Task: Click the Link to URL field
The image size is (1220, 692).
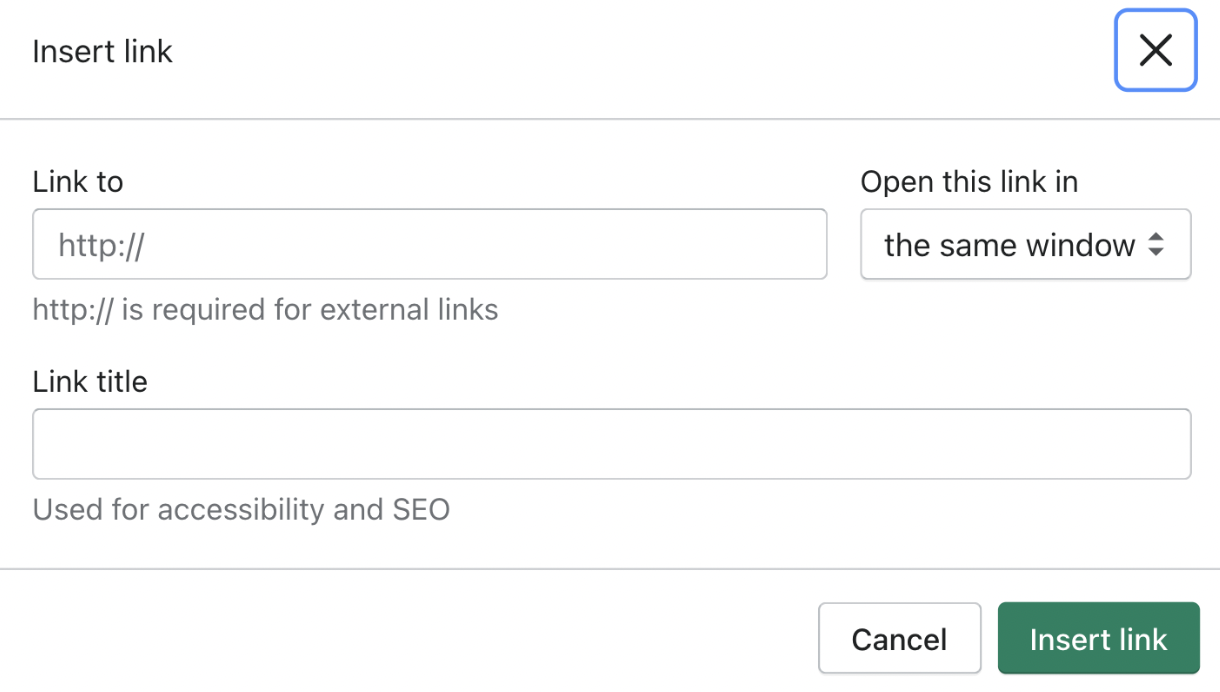Action: (x=429, y=244)
